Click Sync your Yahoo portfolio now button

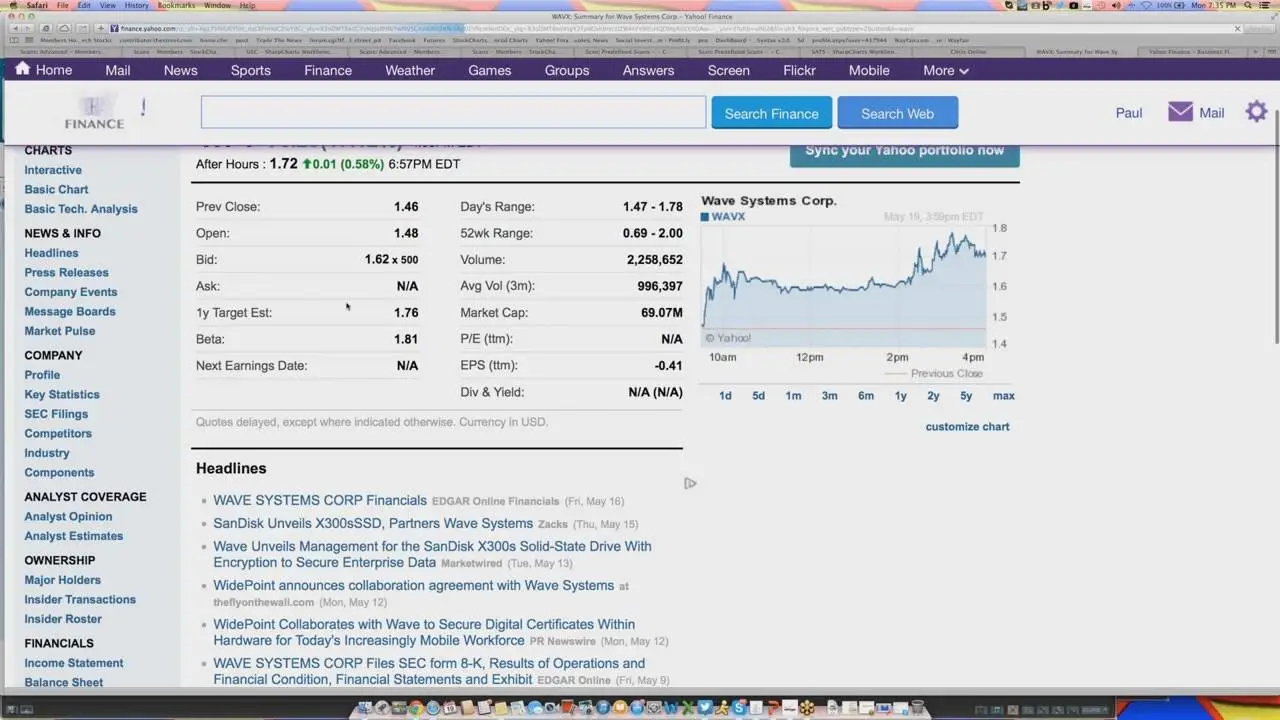pyautogui.click(x=904, y=153)
